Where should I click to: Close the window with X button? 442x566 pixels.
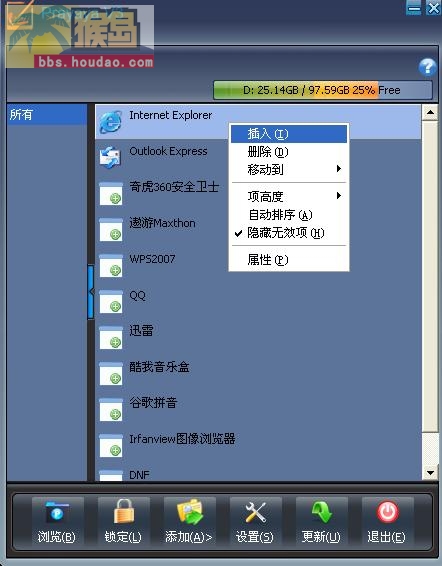433,8
